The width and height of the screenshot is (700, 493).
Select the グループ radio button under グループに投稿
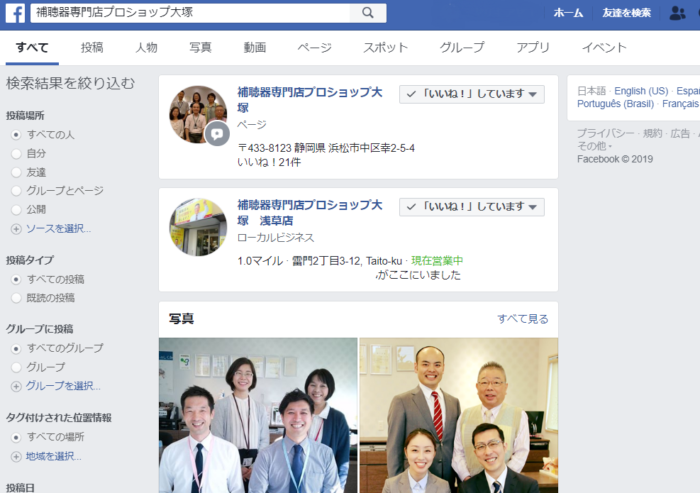[x=16, y=368]
